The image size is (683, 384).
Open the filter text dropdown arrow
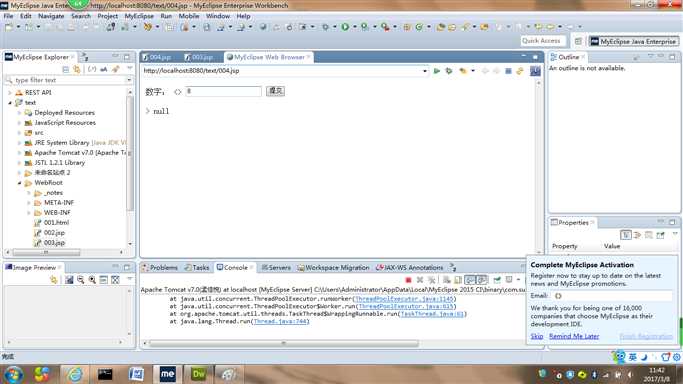point(129,80)
